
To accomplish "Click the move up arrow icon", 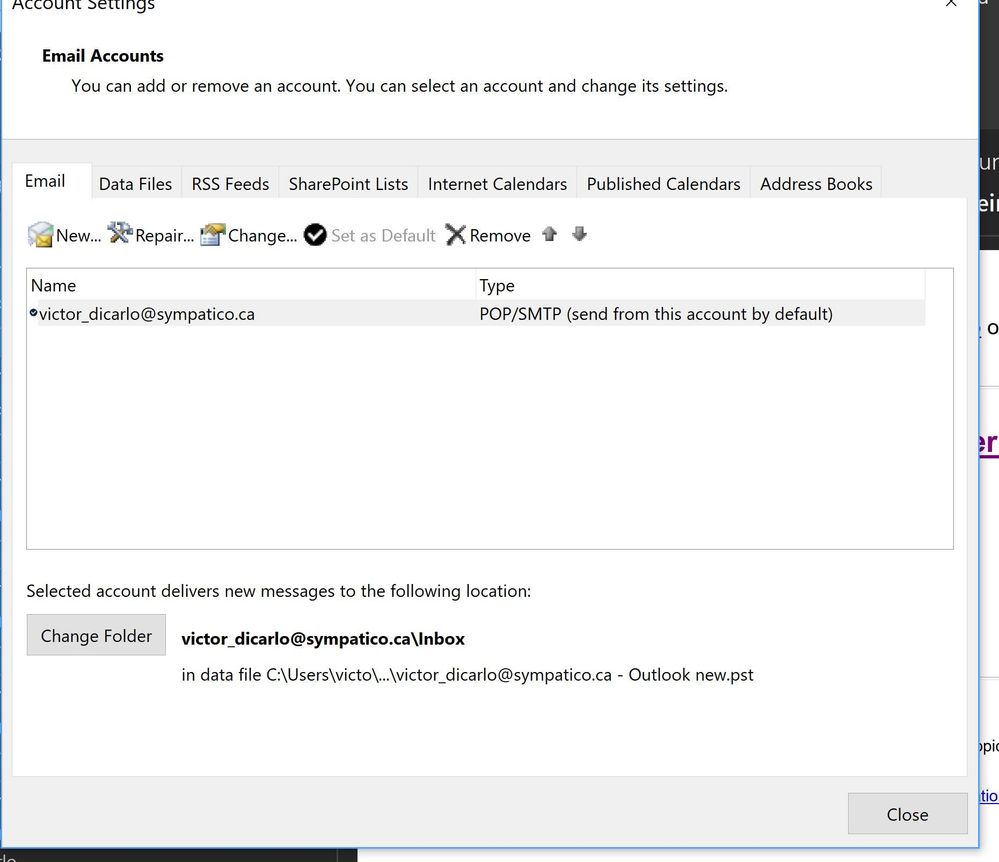I will pyautogui.click(x=548, y=234).
